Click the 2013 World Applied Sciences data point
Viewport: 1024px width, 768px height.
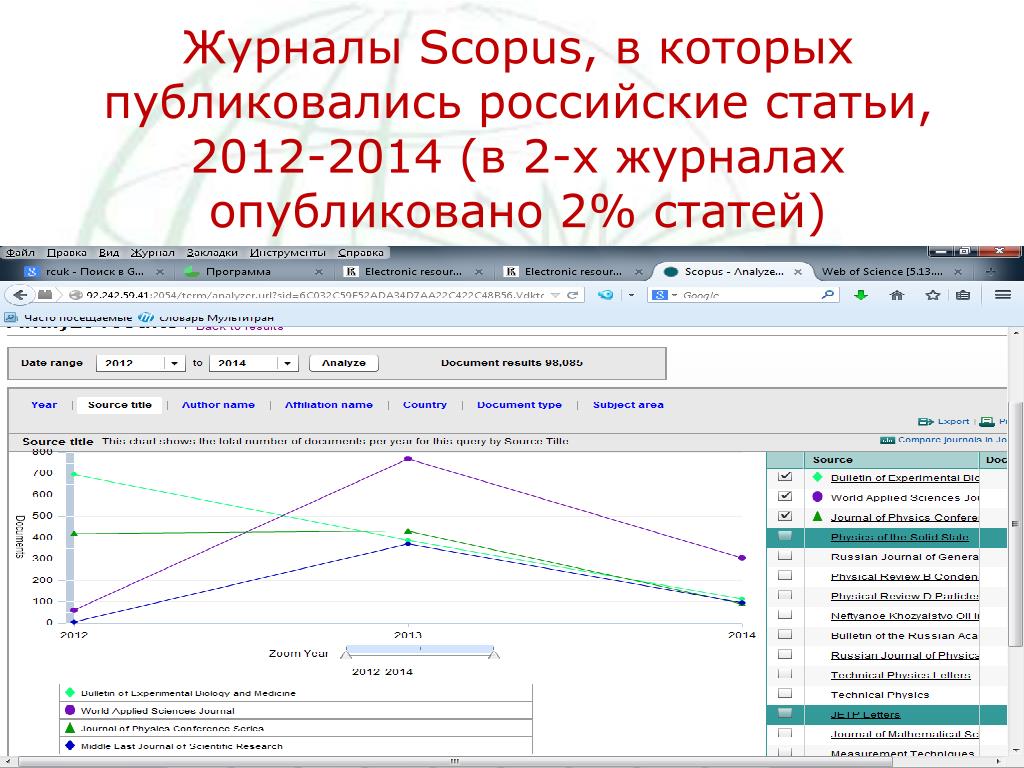pyautogui.click(x=408, y=459)
